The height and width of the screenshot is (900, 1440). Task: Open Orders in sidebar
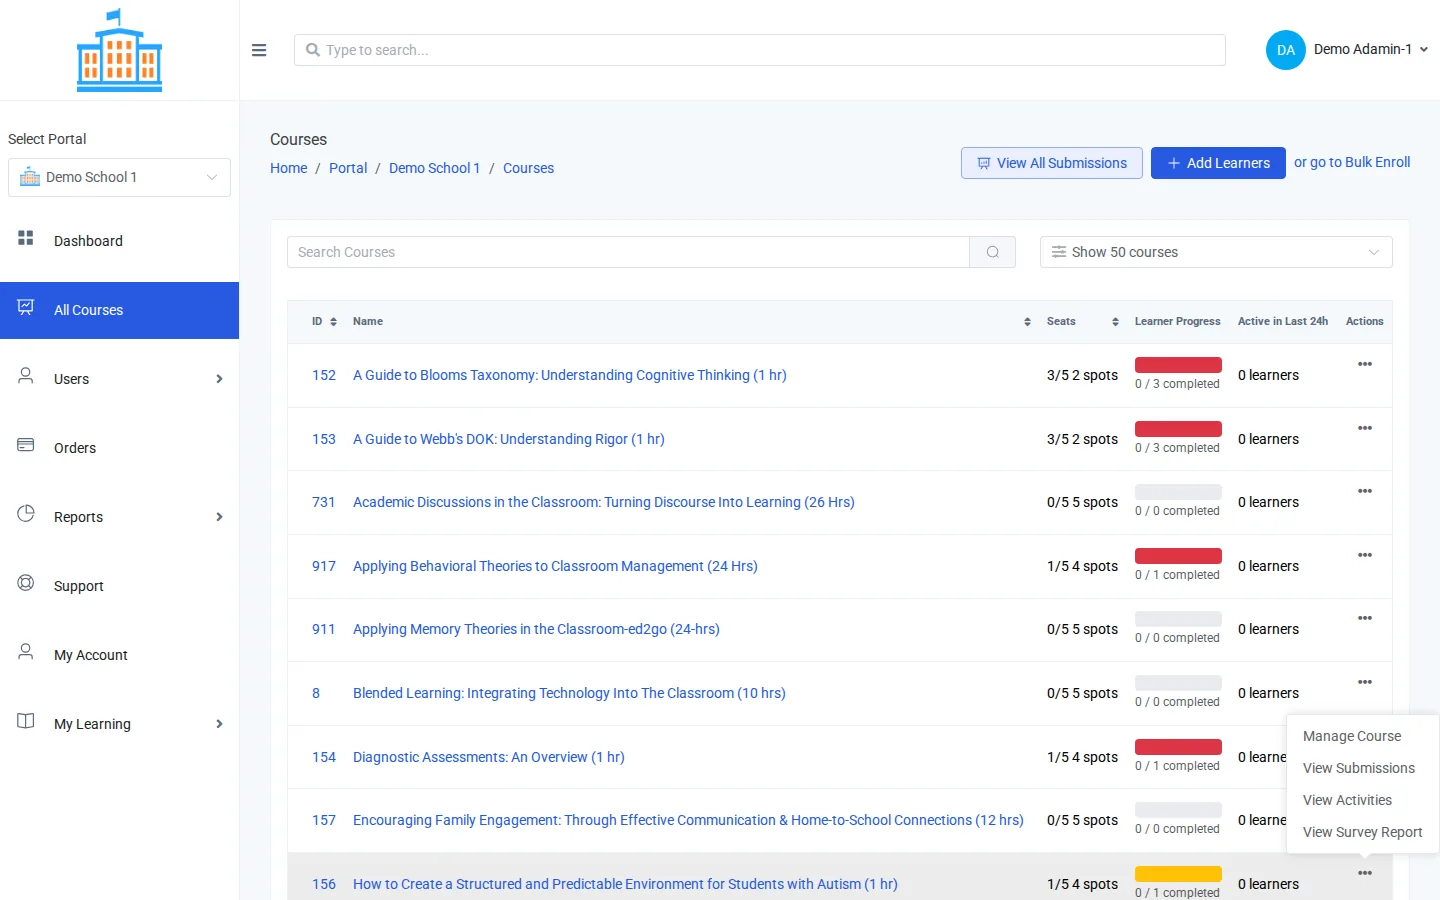[x=120, y=448]
